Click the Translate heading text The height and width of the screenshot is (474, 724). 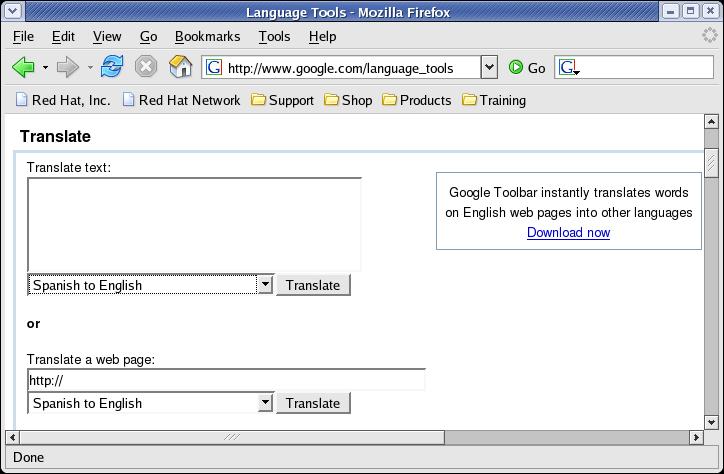point(55,136)
